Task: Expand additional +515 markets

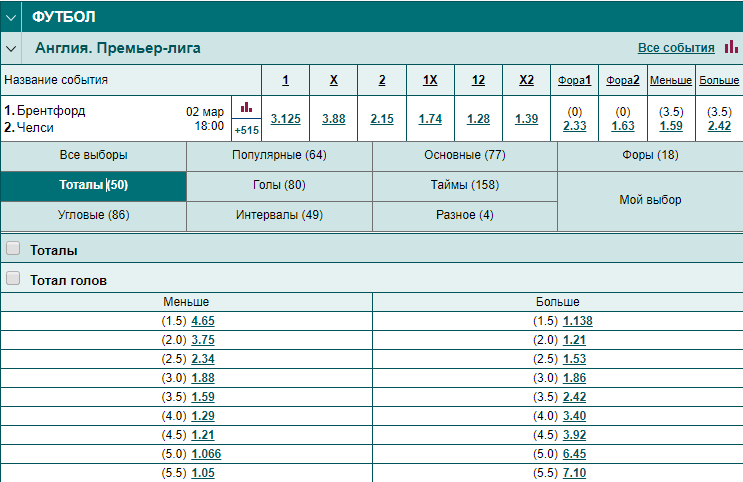Action: tap(246, 130)
